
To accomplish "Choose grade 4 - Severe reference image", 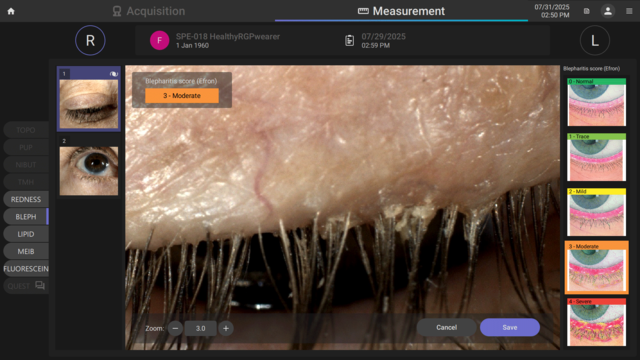I will [x=596, y=322].
